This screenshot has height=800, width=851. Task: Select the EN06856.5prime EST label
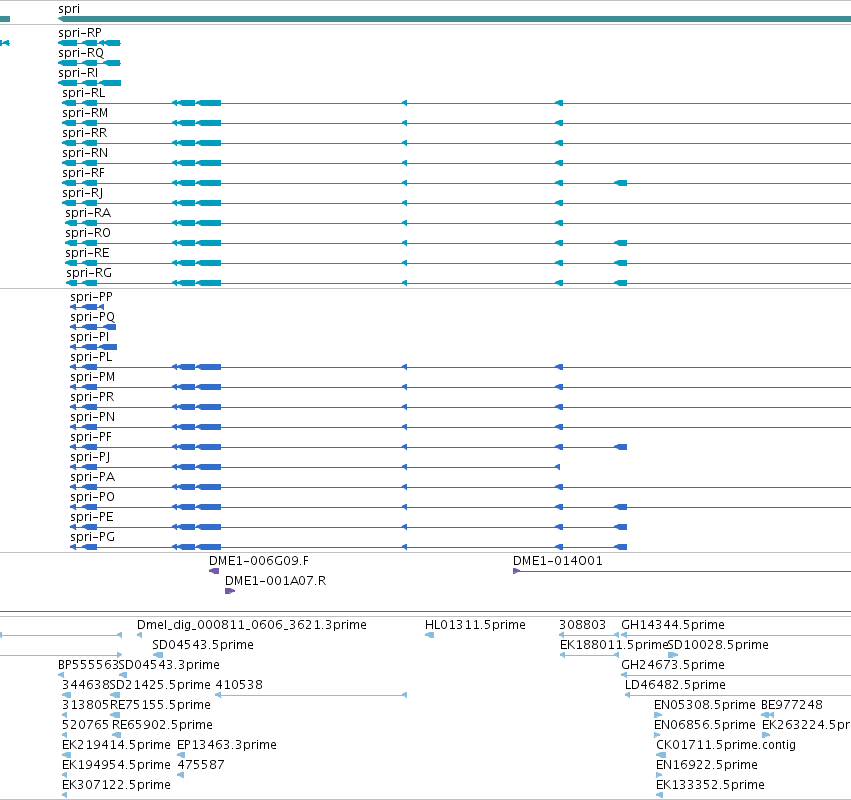[704, 726]
